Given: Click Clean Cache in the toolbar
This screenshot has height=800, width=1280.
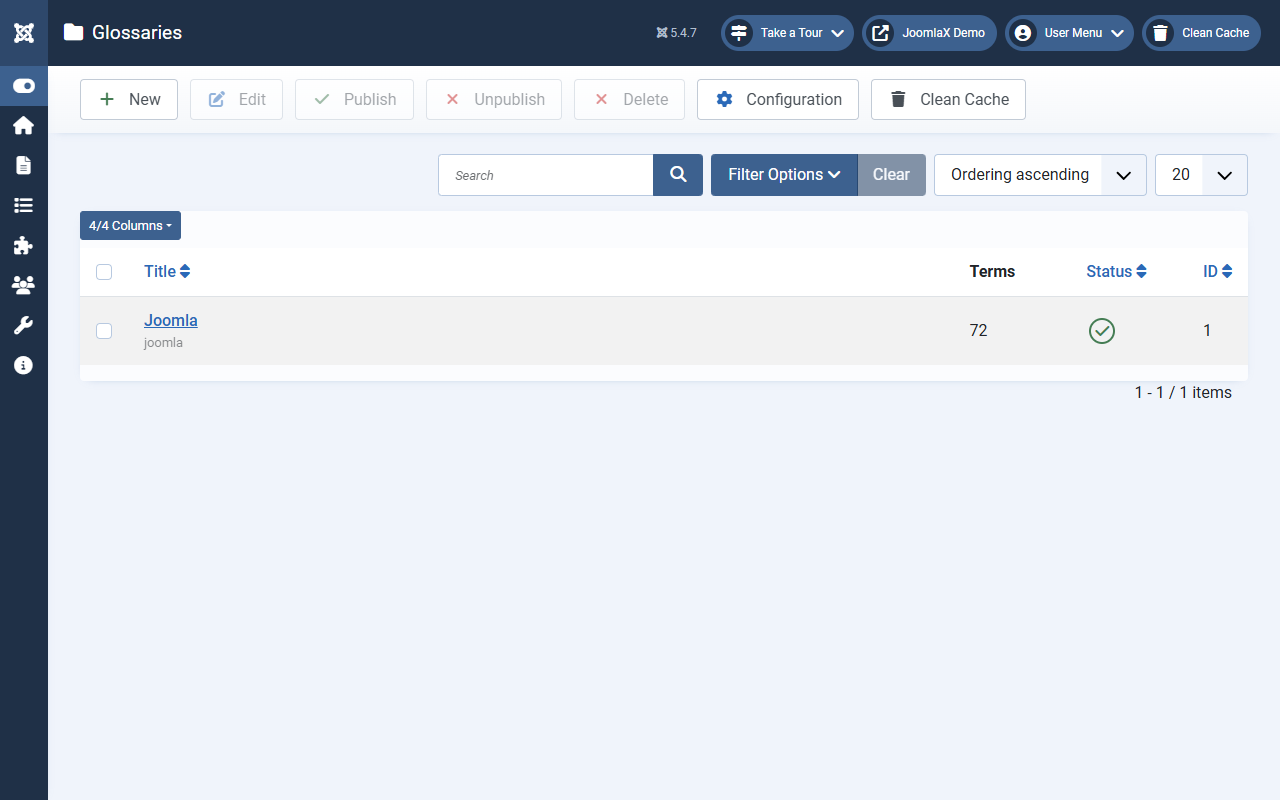Looking at the screenshot, I should [948, 100].
